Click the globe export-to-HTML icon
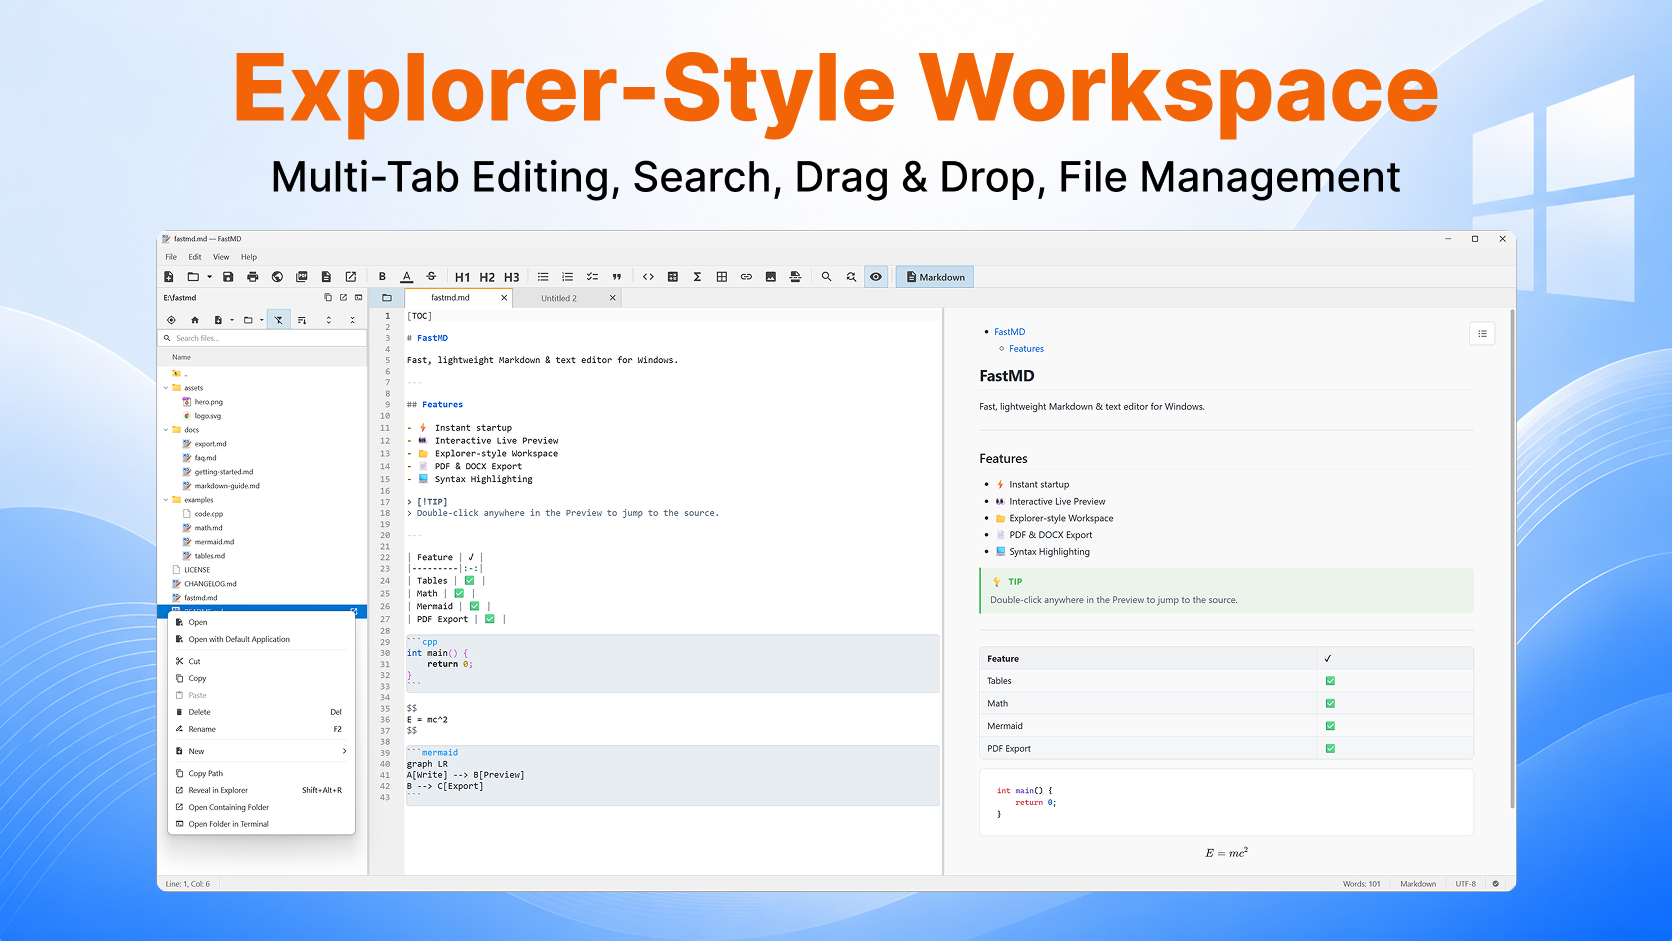The height and width of the screenshot is (941, 1672). pyautogui.click(x=277, y=277)
